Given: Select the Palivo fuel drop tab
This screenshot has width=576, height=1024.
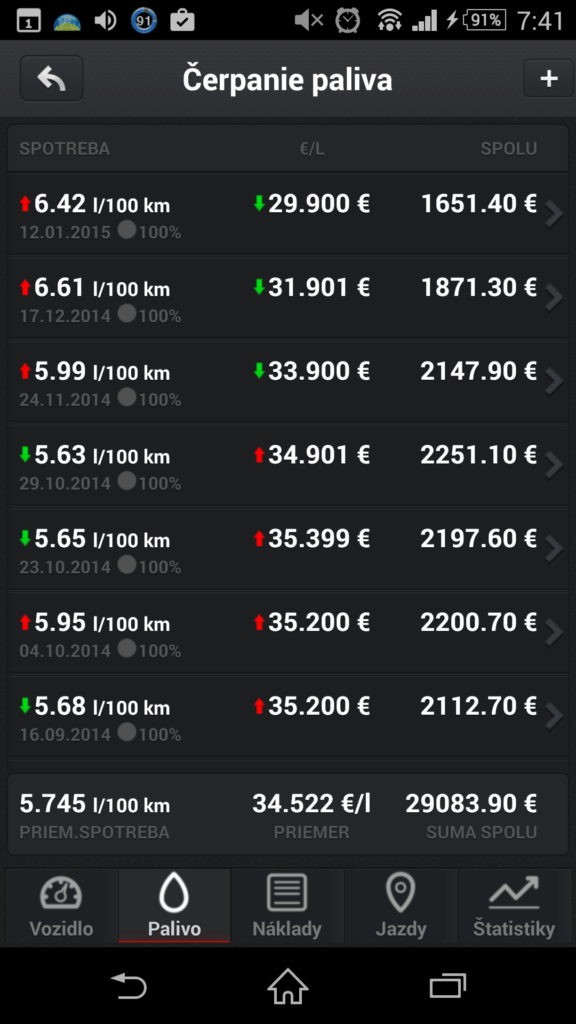Looking at the screenshot, I should [174, 906].
